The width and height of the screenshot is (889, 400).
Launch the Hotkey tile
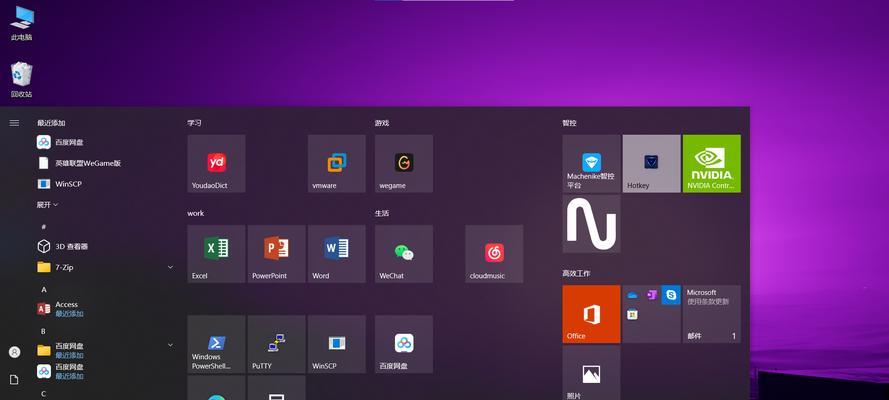point(651,164)
